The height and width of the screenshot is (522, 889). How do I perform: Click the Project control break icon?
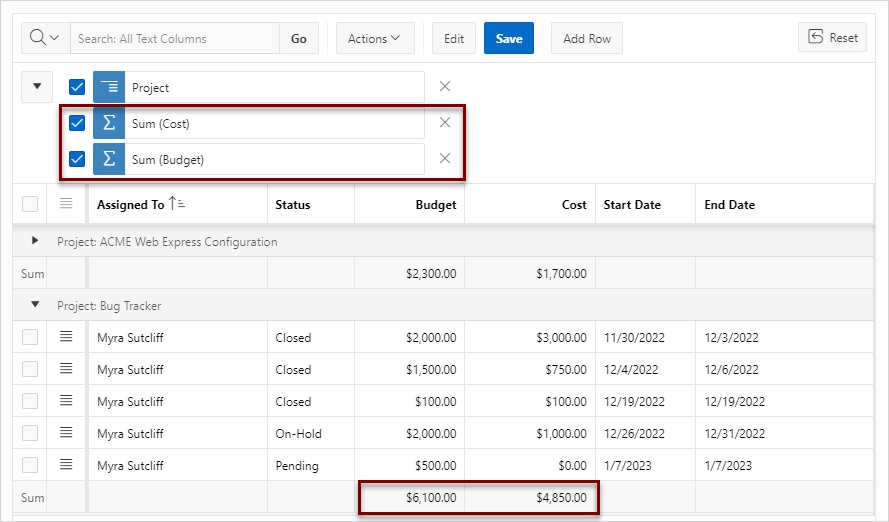coord(109,87)
